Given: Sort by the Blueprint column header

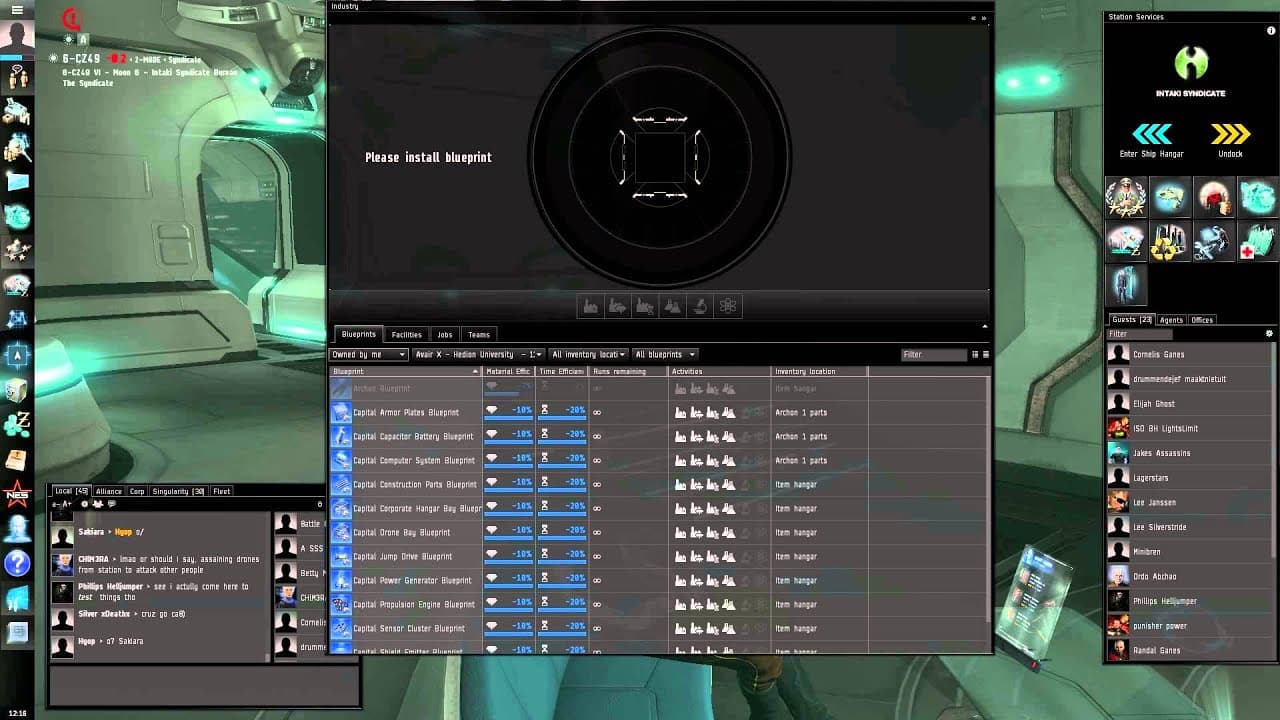Looking at the screenshot, I should [x=406, y=372].
